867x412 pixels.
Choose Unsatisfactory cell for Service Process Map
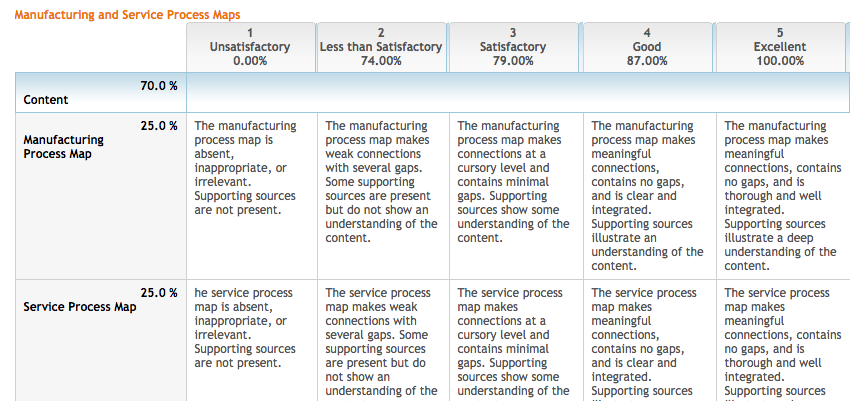[x=252, y=340]
